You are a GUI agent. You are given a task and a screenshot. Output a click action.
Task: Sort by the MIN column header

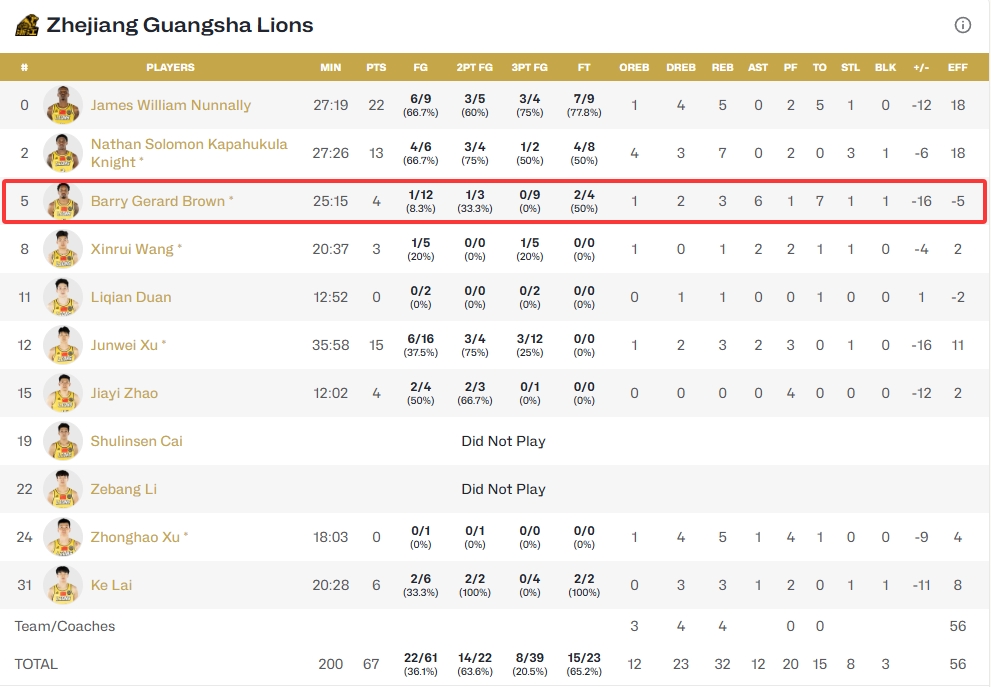(330, 68)
